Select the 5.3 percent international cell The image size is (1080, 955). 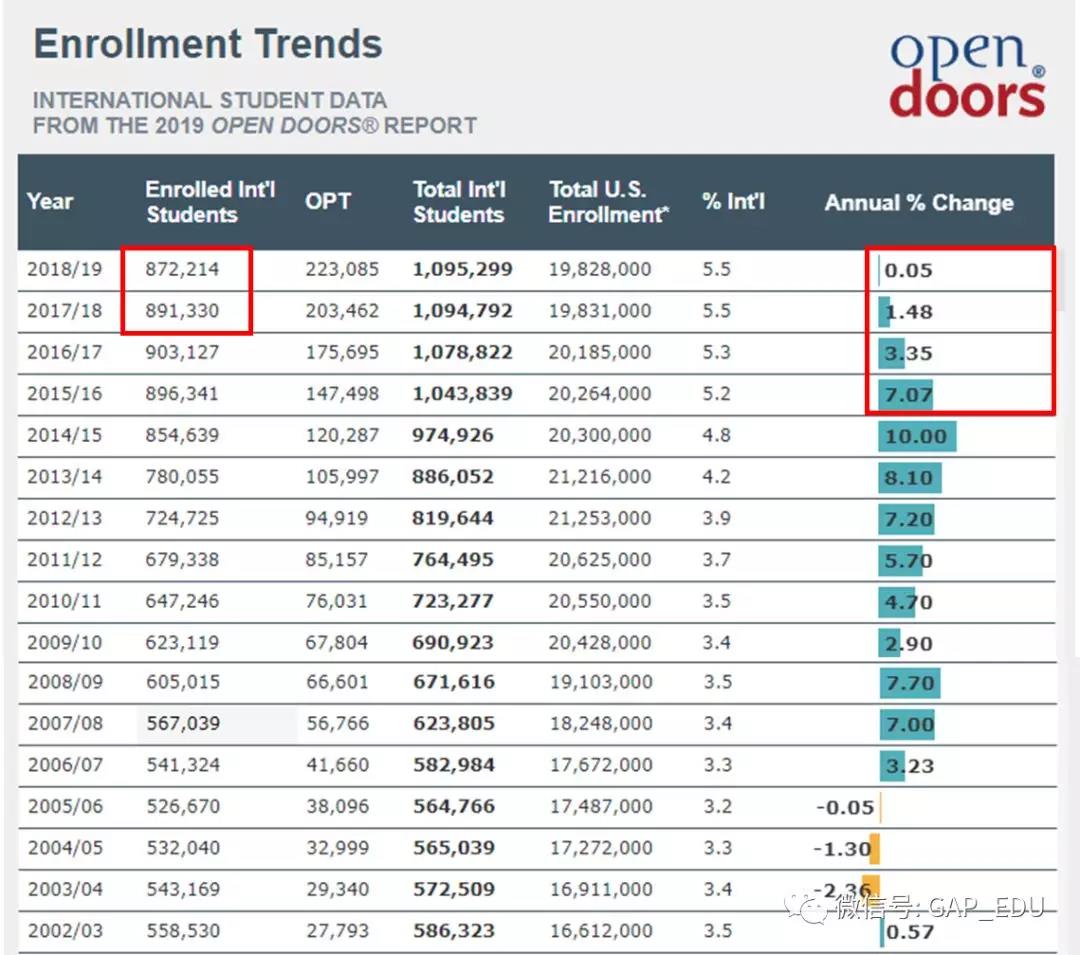[716, 352]
